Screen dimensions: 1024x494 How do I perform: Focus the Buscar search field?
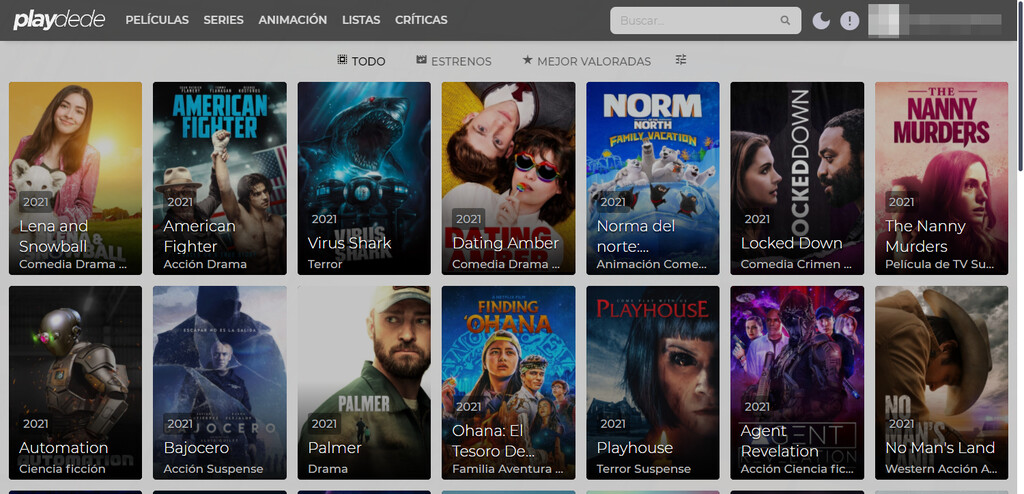tap(705, 21)
